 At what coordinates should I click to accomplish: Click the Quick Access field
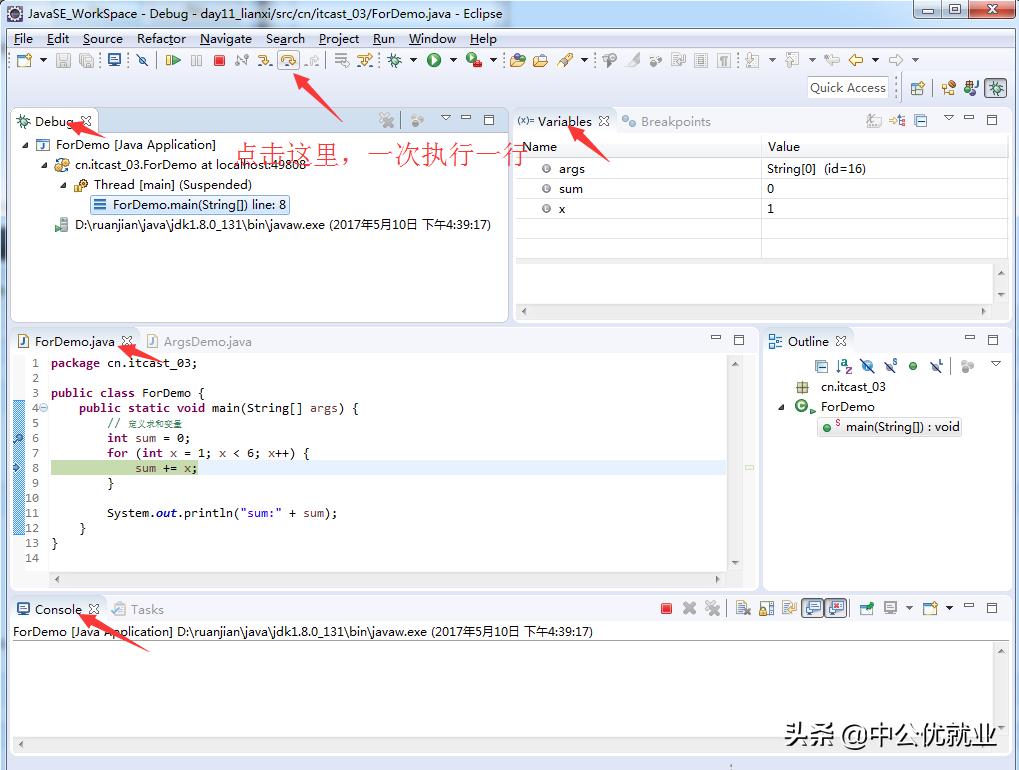pyautogui.click(x=848, y=87)
